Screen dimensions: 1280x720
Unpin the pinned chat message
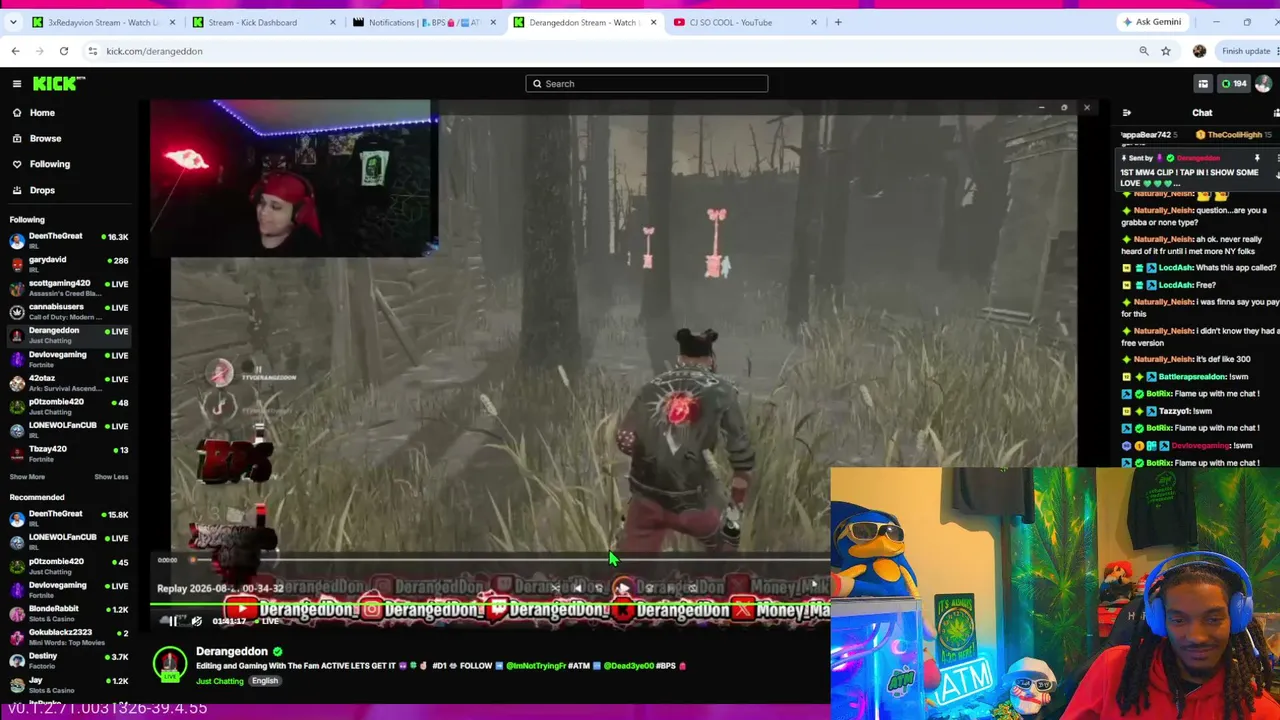(x=1257, y=158)
